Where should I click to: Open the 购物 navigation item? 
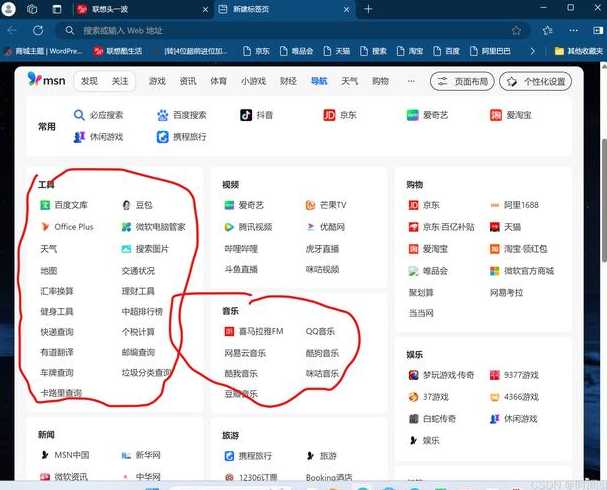[x=380, y=81]
